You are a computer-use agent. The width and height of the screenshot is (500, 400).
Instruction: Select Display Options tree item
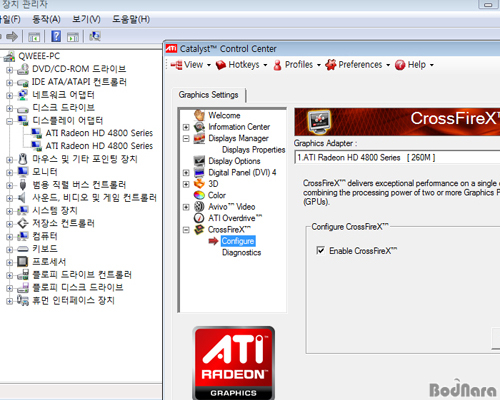(x=234, y=161)
